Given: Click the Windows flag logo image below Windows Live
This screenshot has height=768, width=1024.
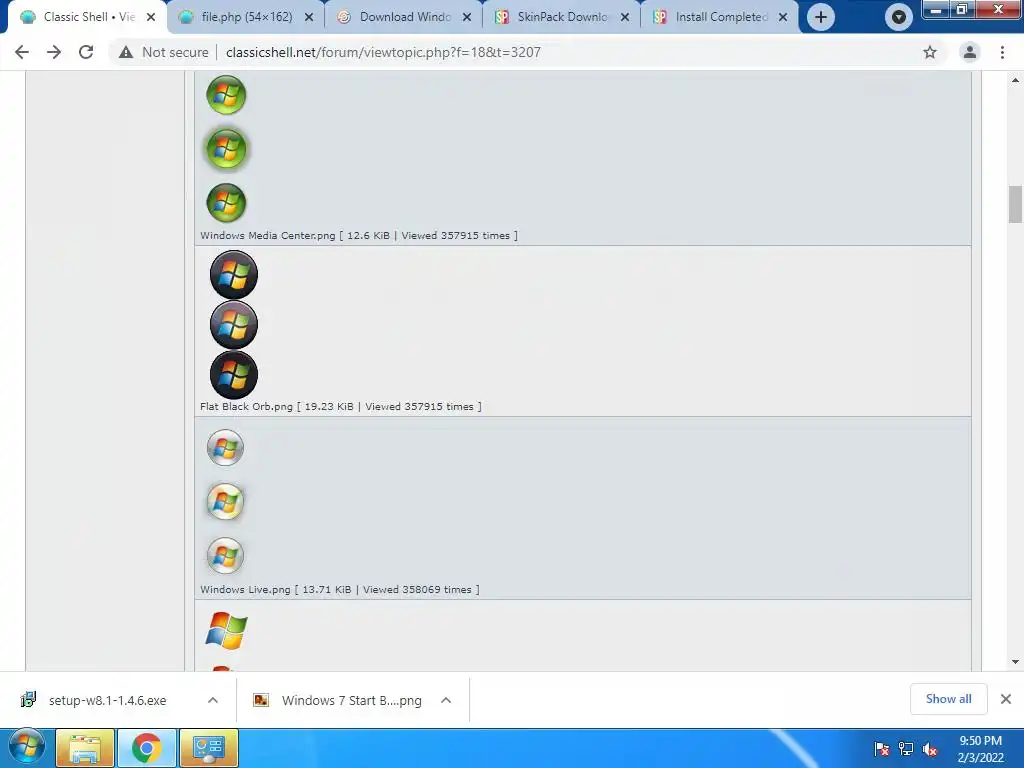Looking at the screenshot, I should pos(226,630).
